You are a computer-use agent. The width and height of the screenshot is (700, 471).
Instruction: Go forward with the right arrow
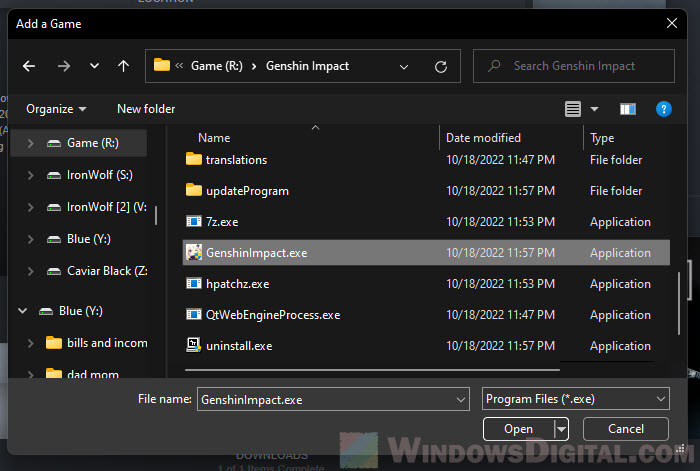pos(64,66)
